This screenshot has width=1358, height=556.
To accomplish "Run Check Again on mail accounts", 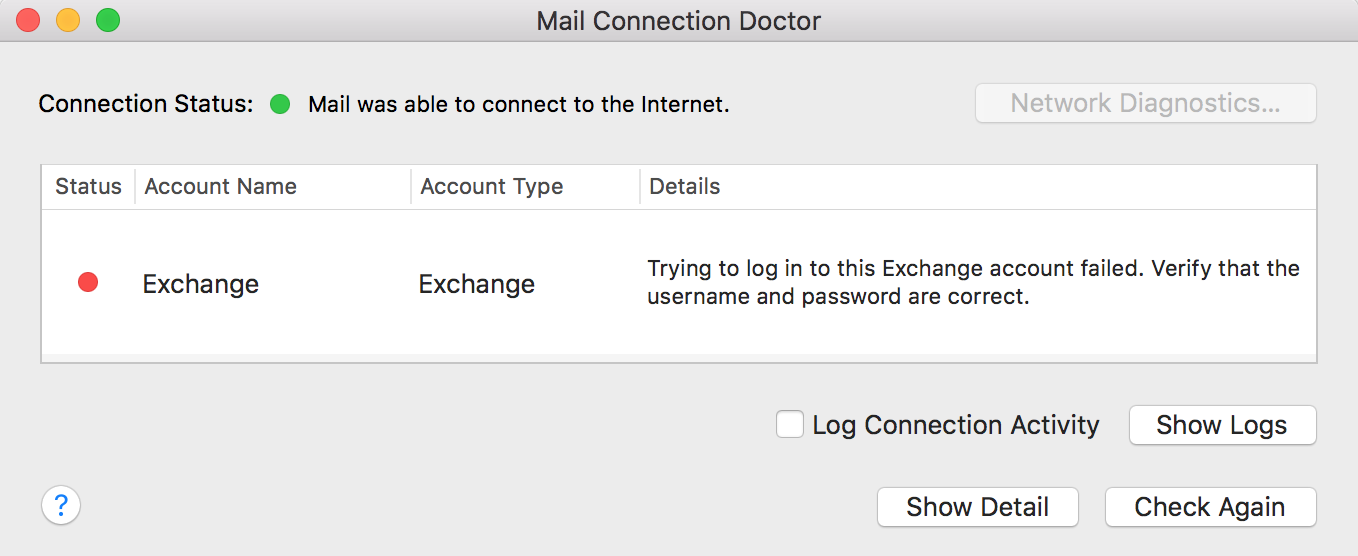I will [x=1210, y=507].
